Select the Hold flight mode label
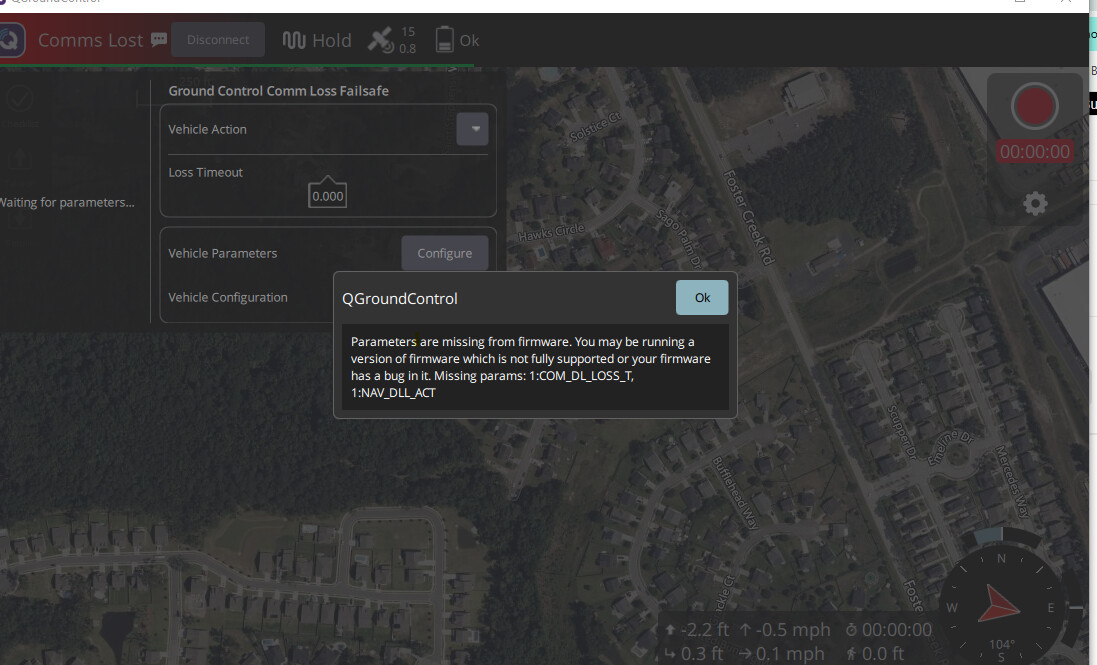1097x665 pixels. (x=332, y=40)
